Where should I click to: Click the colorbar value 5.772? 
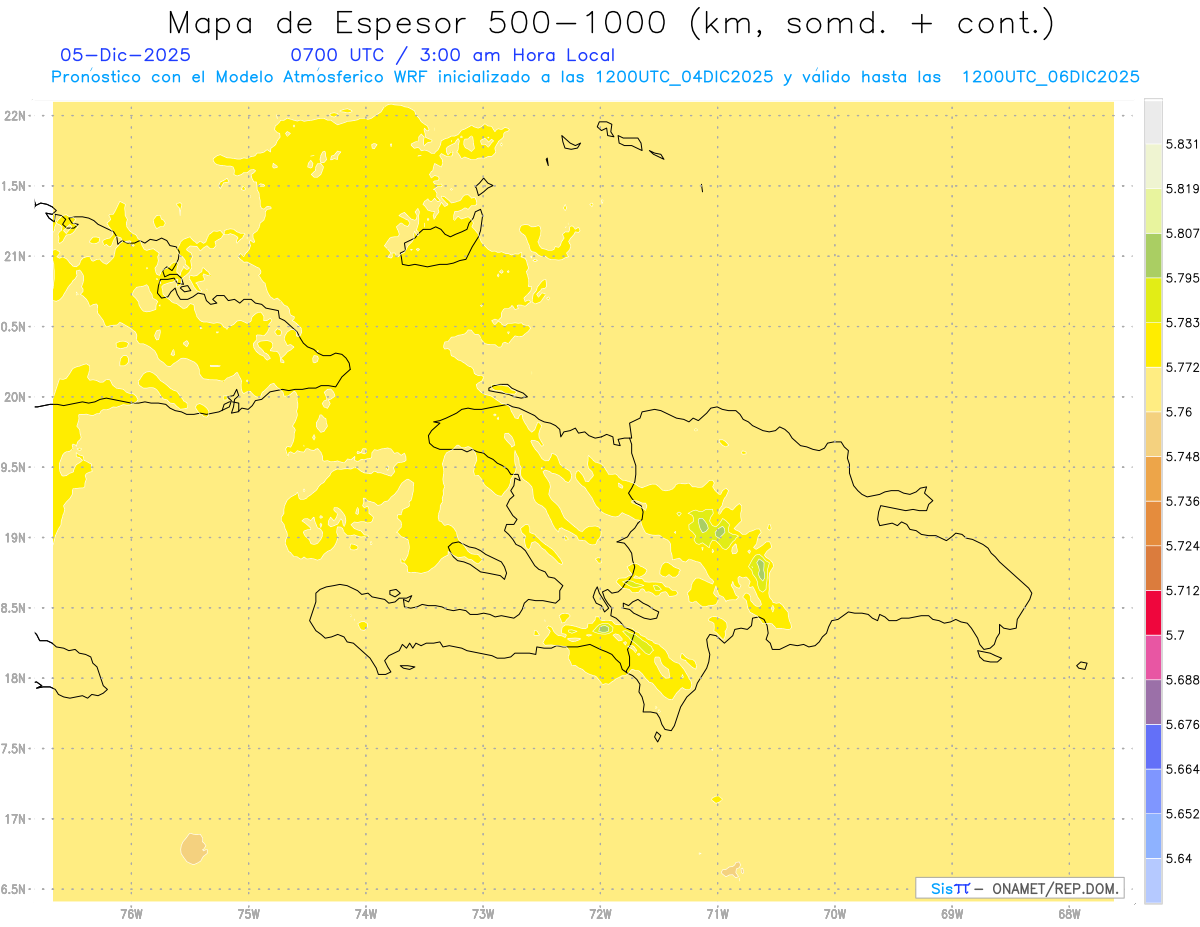1182,368
